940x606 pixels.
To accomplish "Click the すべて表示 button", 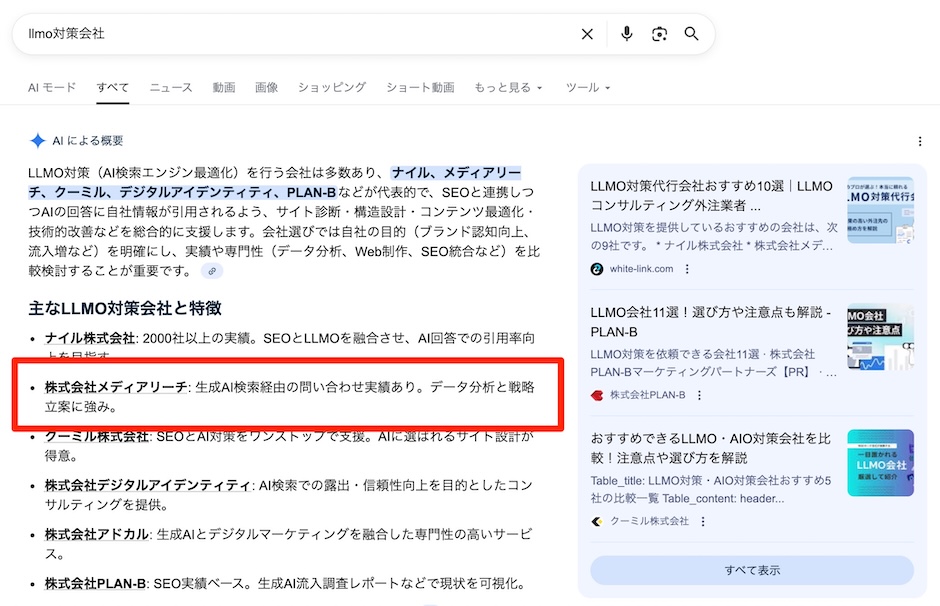I will coord(752,570).
